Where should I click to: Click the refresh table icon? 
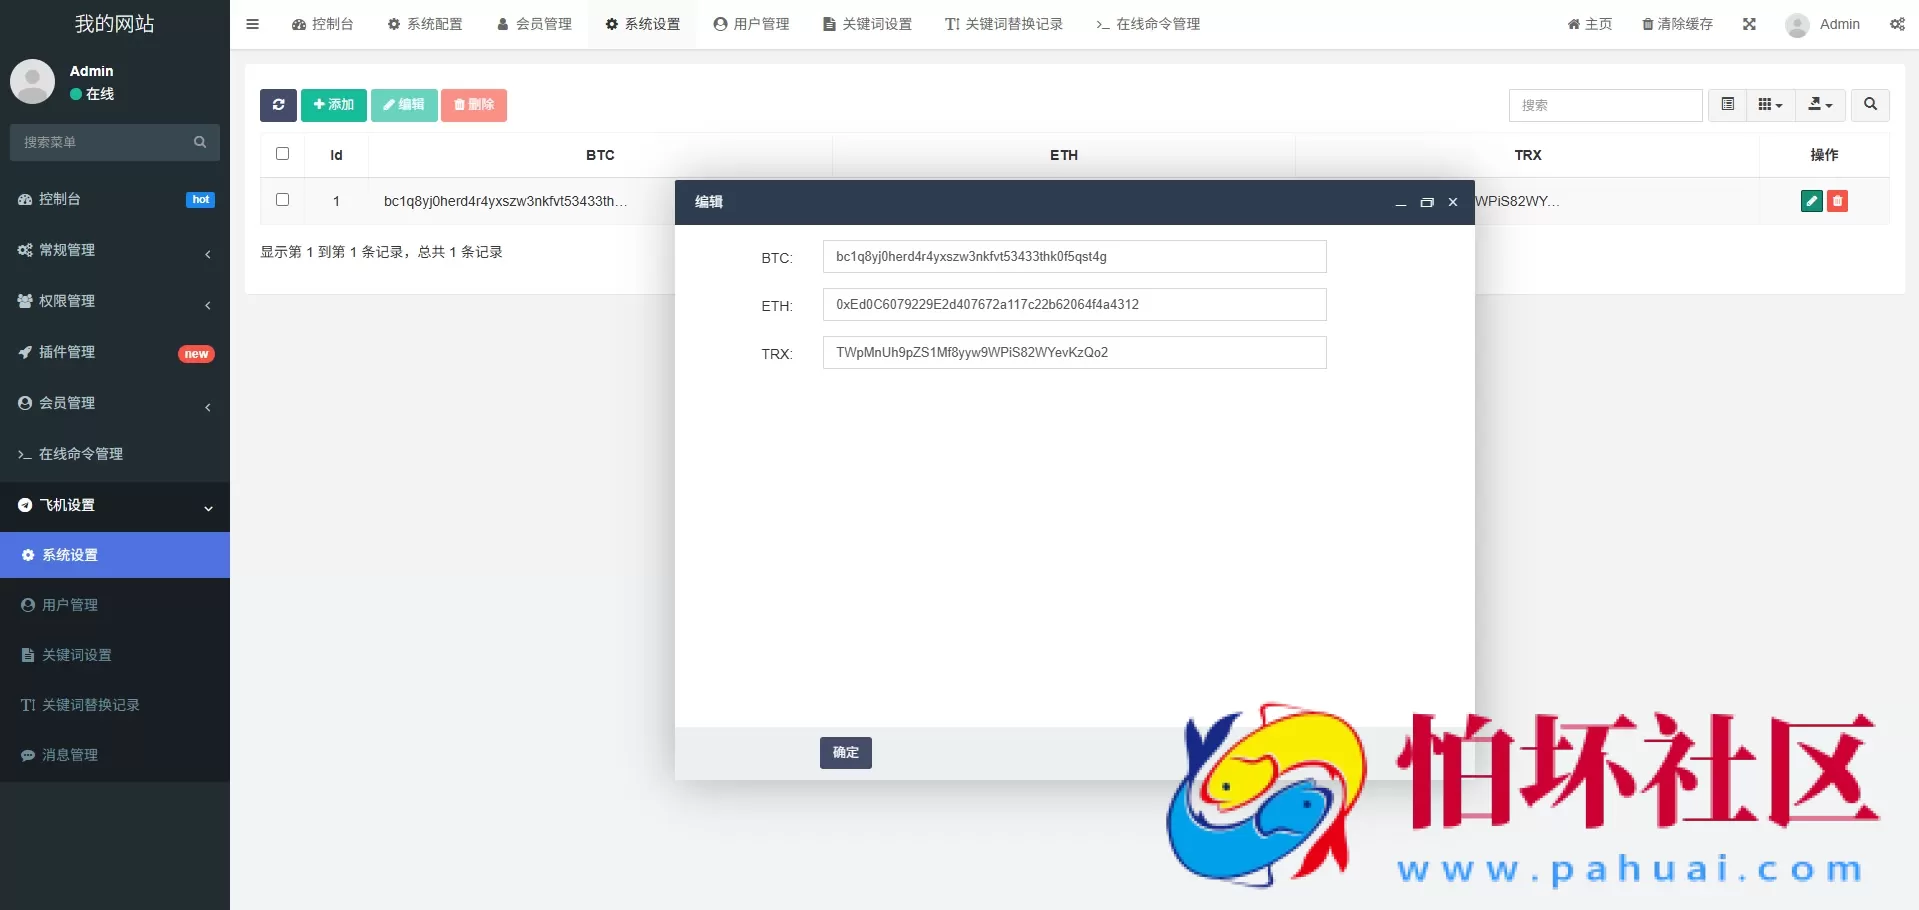tap(278, 105)
